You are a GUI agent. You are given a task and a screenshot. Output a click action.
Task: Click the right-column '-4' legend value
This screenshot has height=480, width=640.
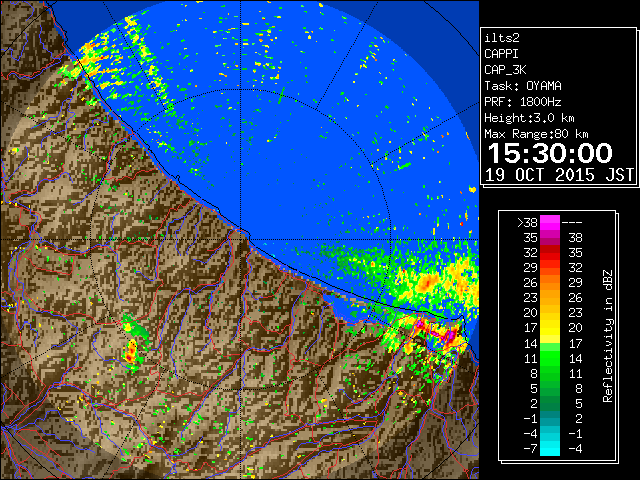click(x=575, y=448)
